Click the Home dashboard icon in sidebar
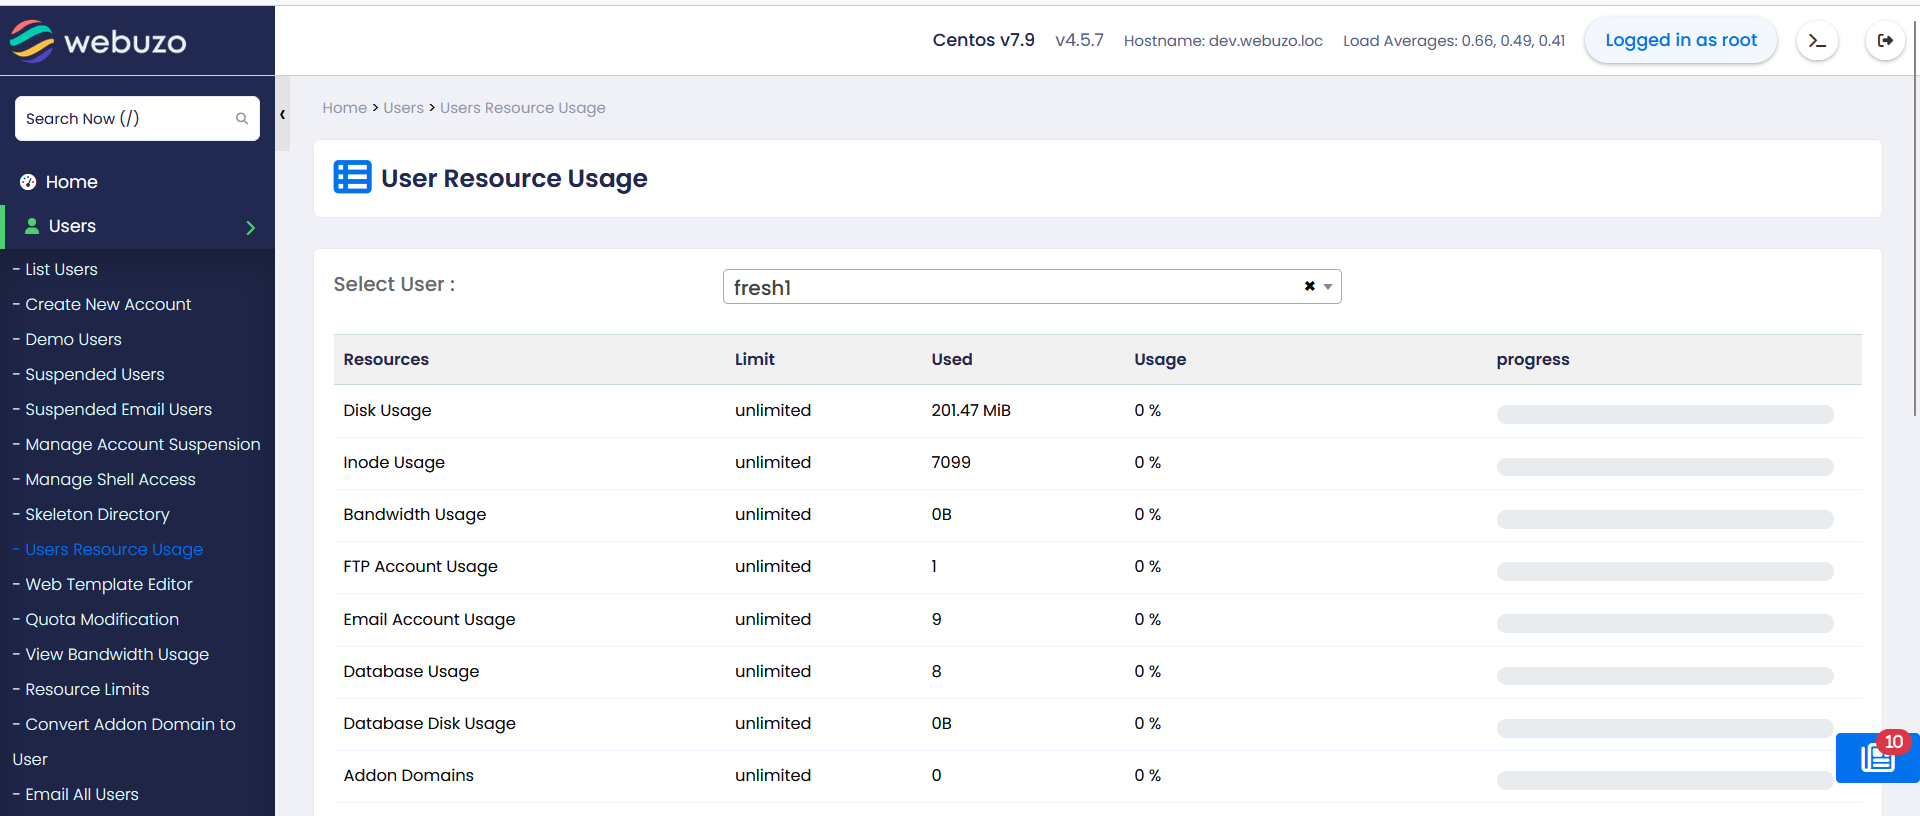The height and width of the screenshot is (816, 1920). [x=28, y=182]
